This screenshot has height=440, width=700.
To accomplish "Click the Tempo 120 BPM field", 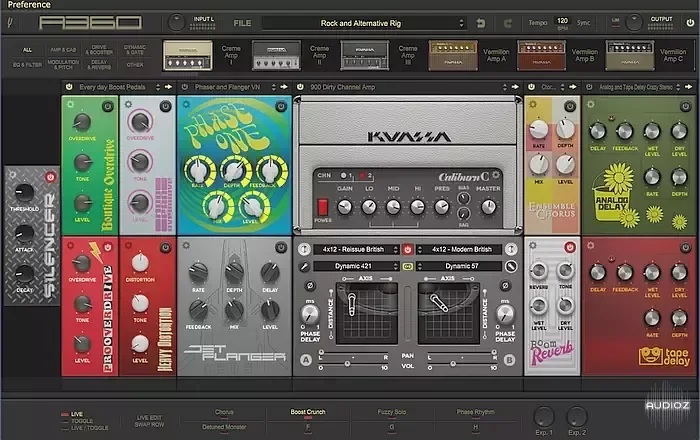I will pos(562,23).
